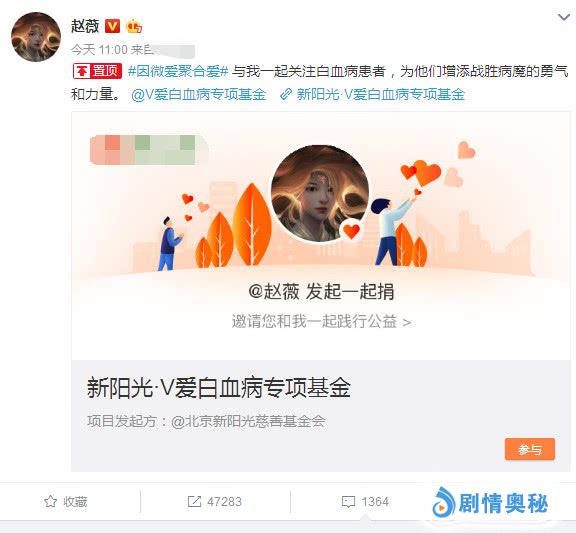This screenshot has height=533, width=576.
Task: Click the crown membership badge icon
Action: pyautogui.click(x=134, y=26)
